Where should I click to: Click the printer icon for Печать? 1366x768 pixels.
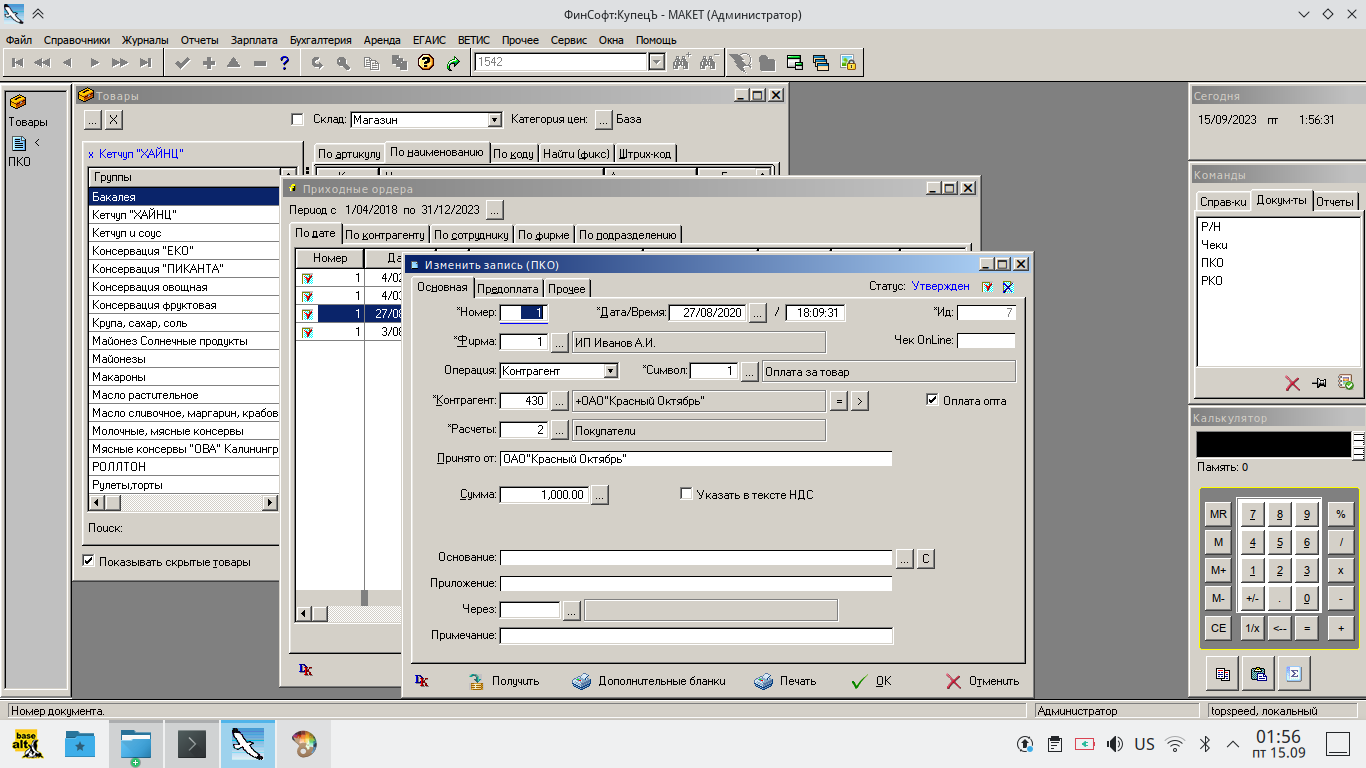coord(763,681)
